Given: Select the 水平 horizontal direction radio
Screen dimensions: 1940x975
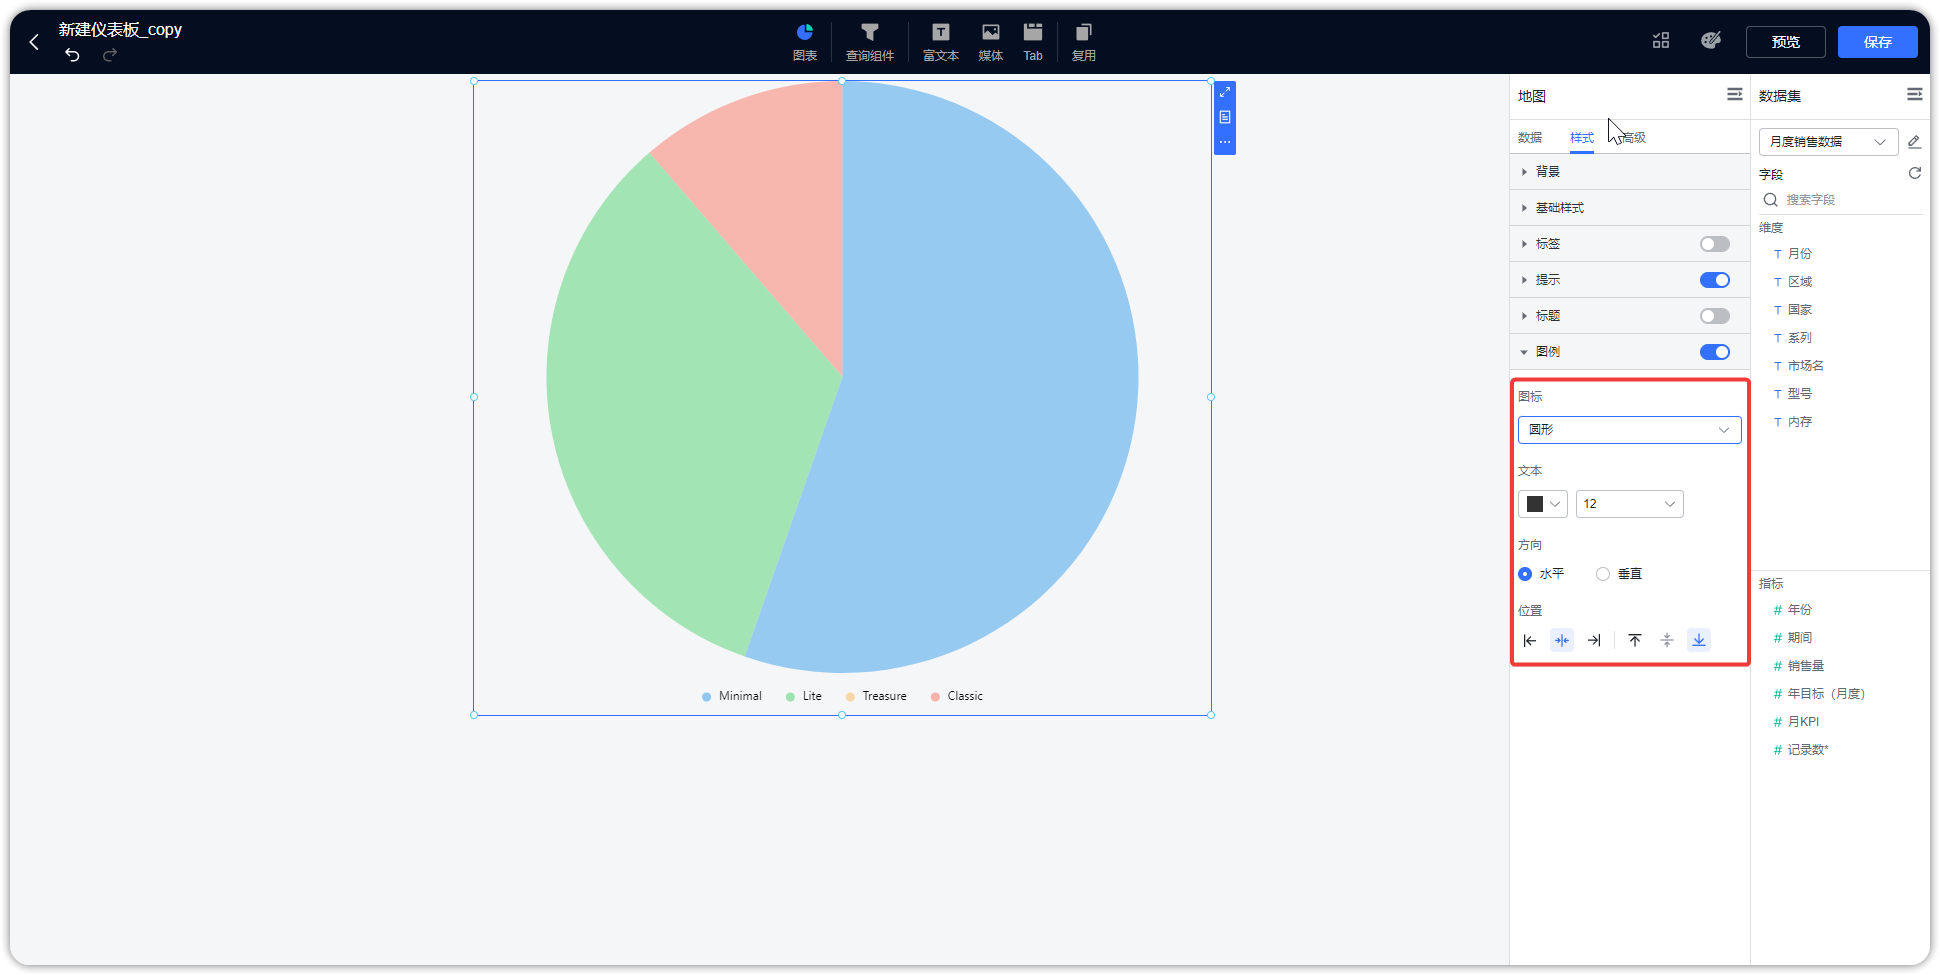Looking at the screenshot, I should tap(1525, 574).
